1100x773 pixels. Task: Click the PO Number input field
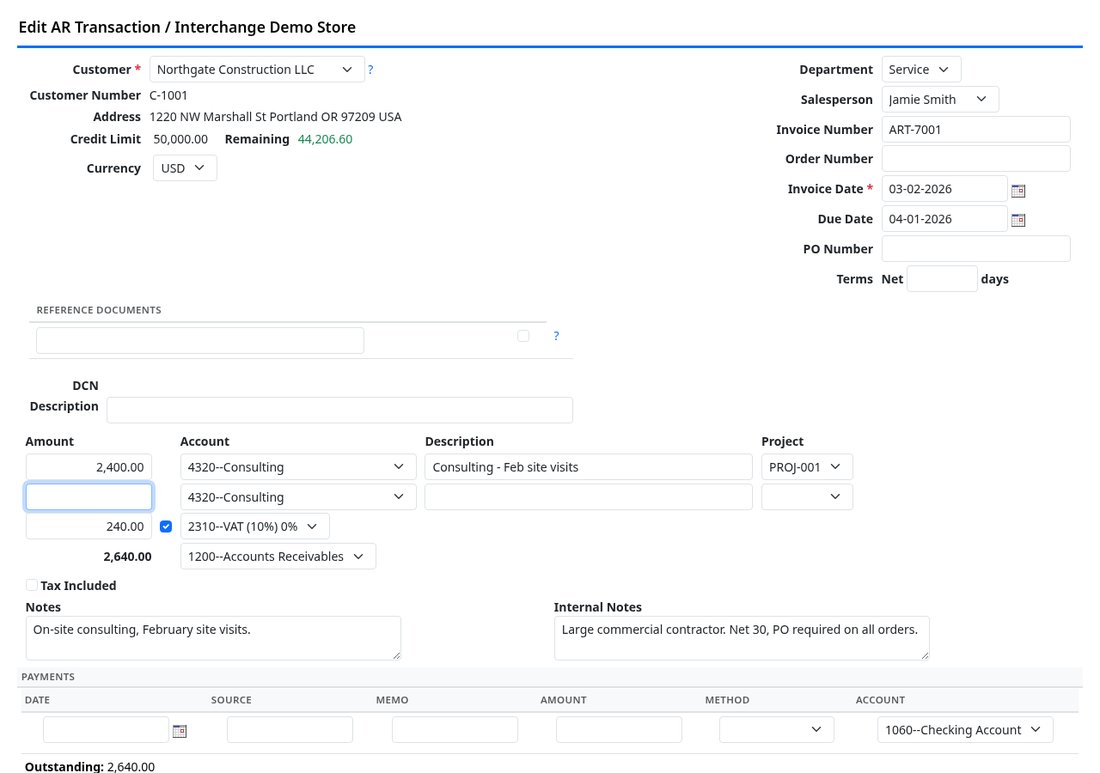[x=976, y=249]
